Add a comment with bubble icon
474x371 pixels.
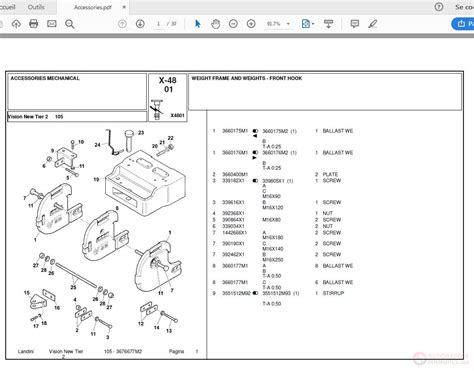[x=355, y=24]
